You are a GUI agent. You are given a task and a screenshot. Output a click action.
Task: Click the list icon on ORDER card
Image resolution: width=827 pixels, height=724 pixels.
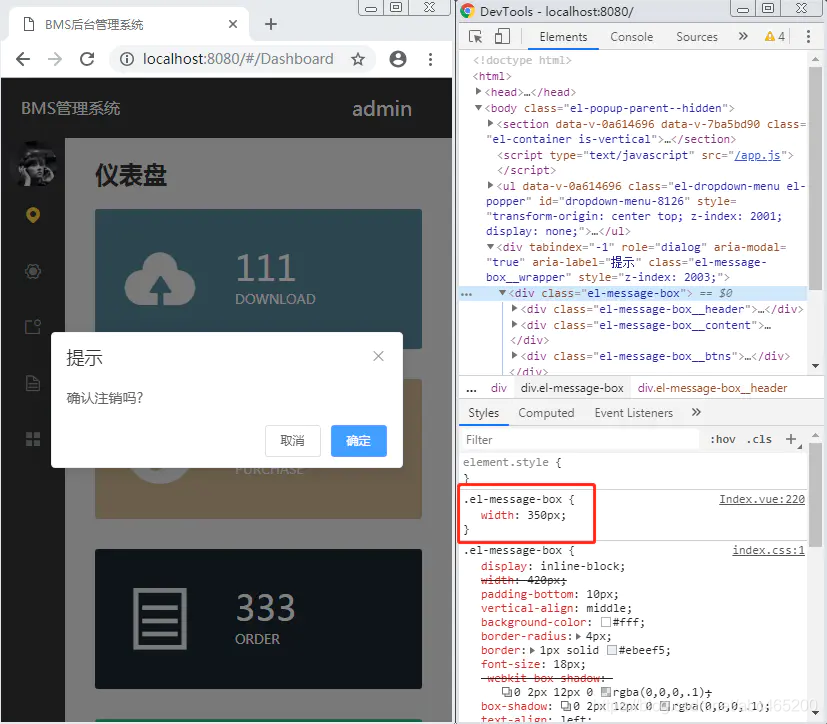pos(160,619)
